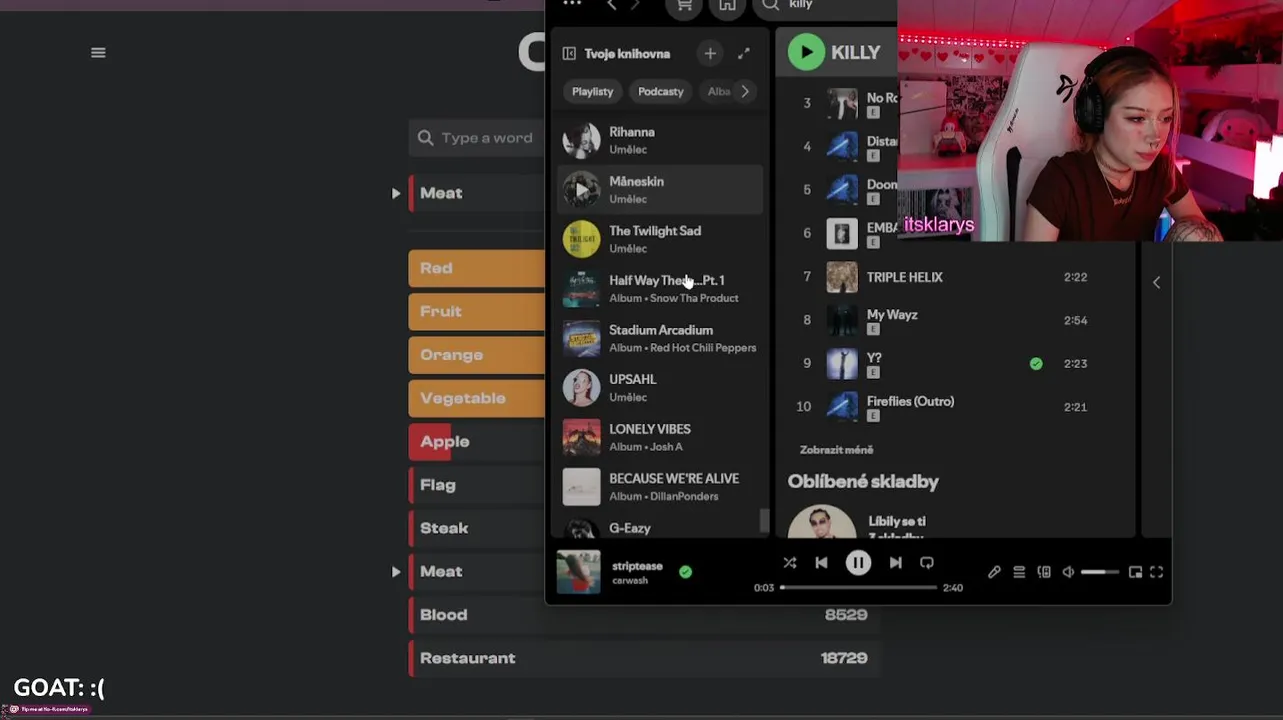Collapse Tvoje knihovna library panel icon
The image size is (1283, 720).
click(x=569, y=54)
